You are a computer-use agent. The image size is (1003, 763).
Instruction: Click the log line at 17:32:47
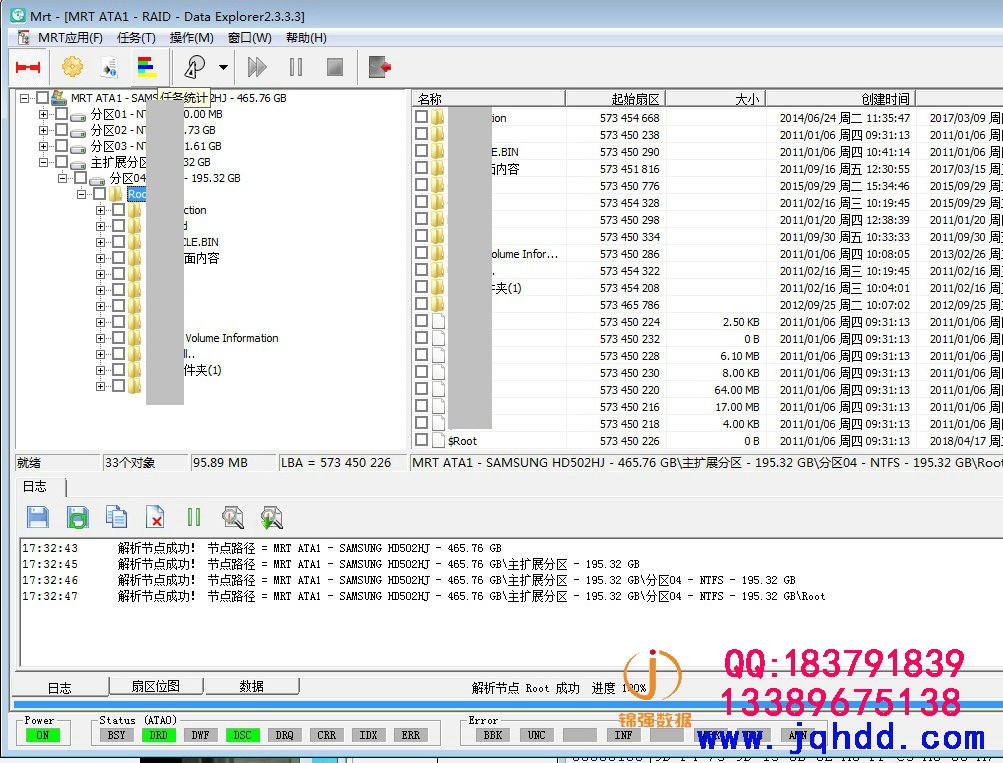click(x=423, y=596)
